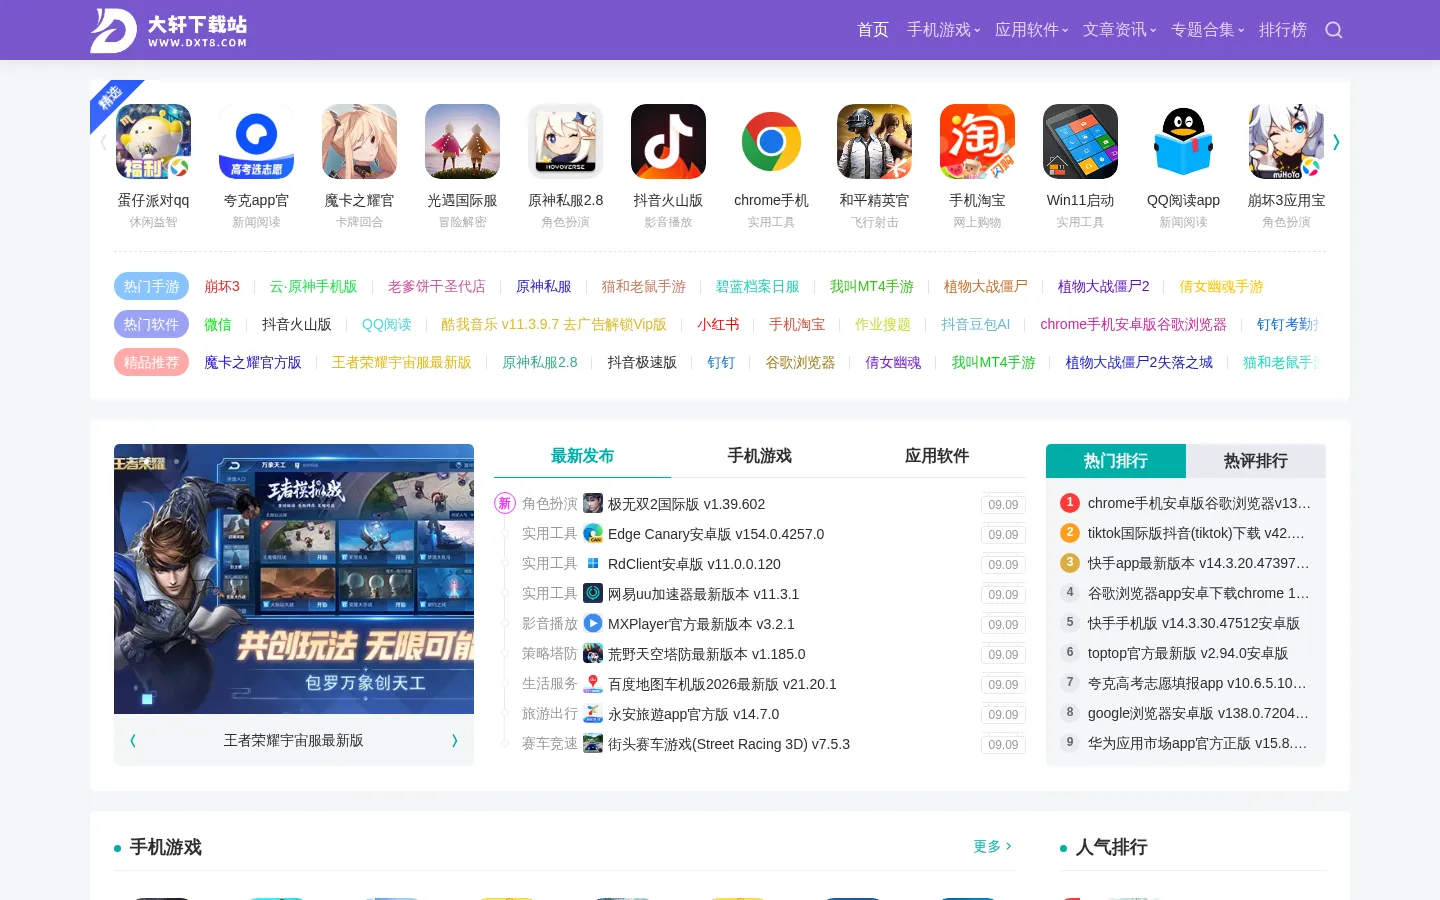The image size is (1440, 900).
Task: Expand the 应用软件 nav dropdown
Action: coord(1031,30)
